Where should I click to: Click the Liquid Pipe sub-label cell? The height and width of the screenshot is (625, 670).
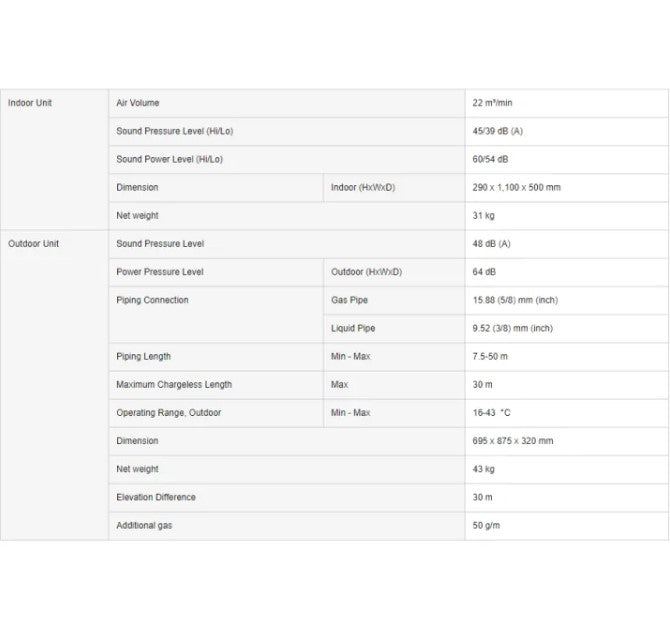pyautogui.click(x=394, y=329)
